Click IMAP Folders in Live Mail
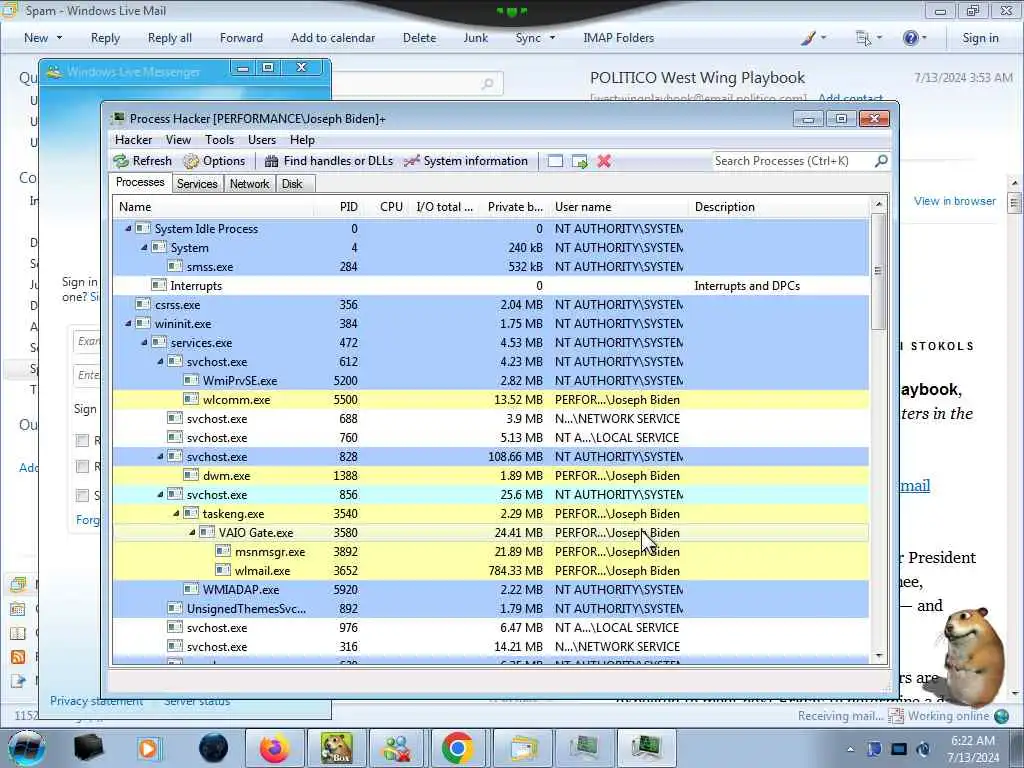The image size is (1024, 768). pyautogui.click(x=618, y=38)
